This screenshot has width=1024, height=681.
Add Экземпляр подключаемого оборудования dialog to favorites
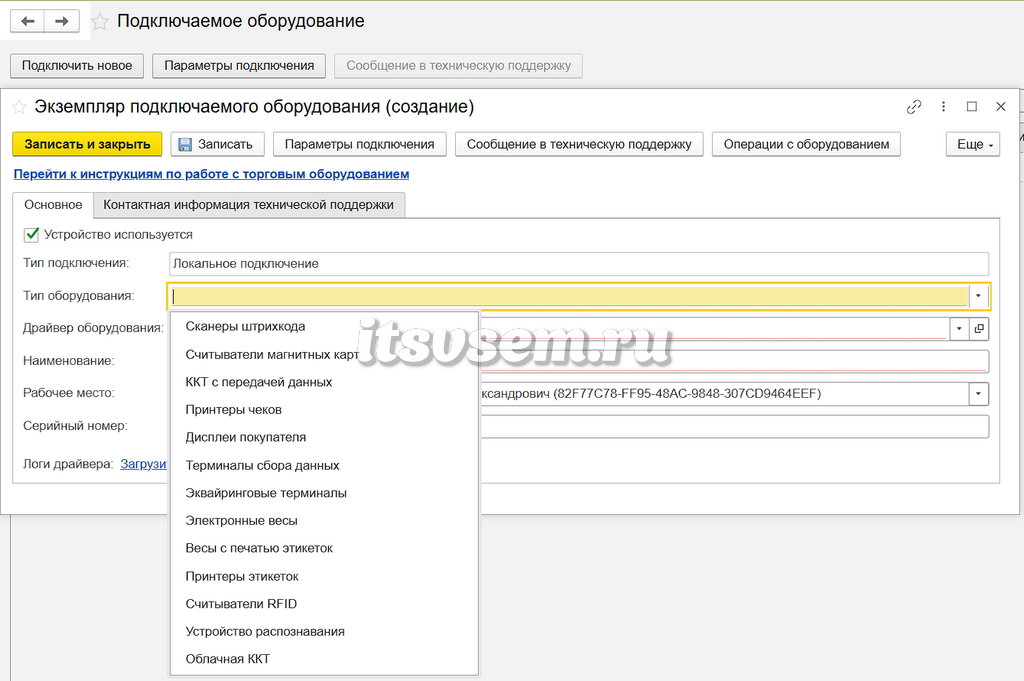coord(20,106)
